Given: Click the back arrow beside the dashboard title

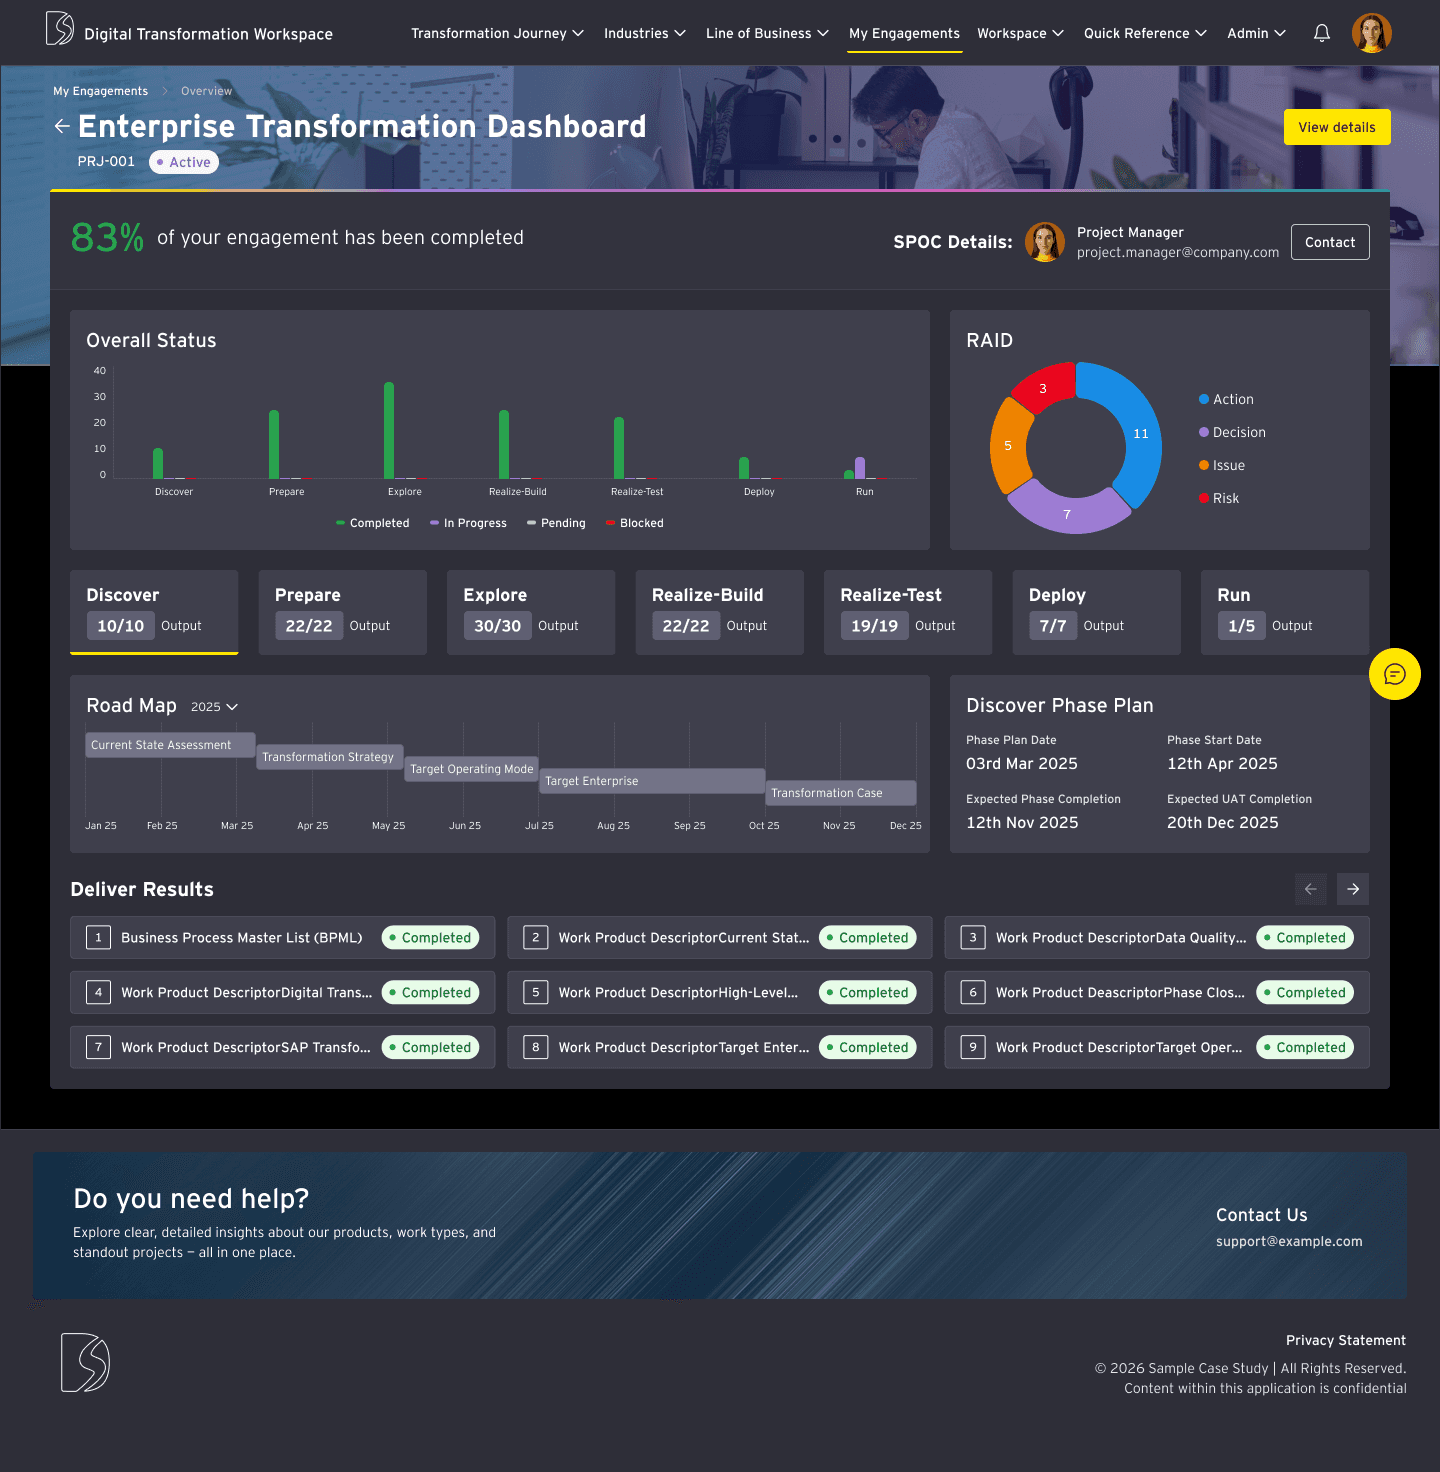Looking at the screenshot, I should (x=62, y=126).
